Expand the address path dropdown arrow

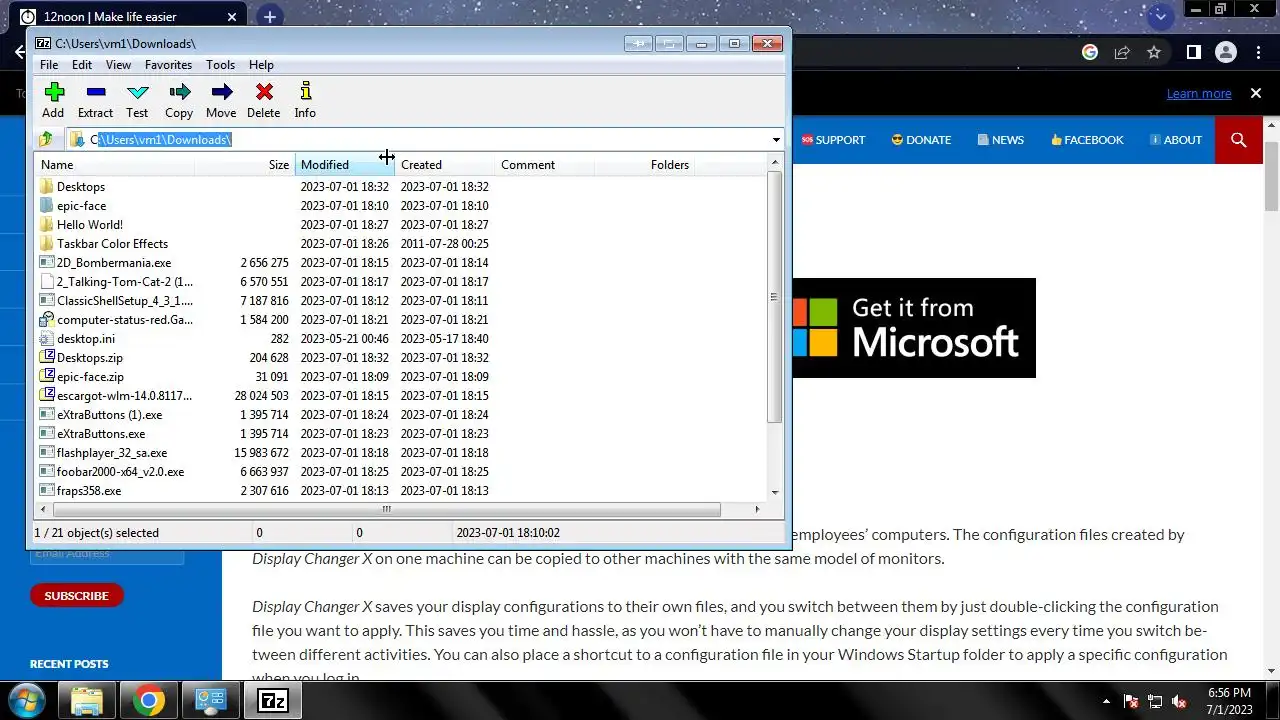pyautogui.click(x=776, y=140)
